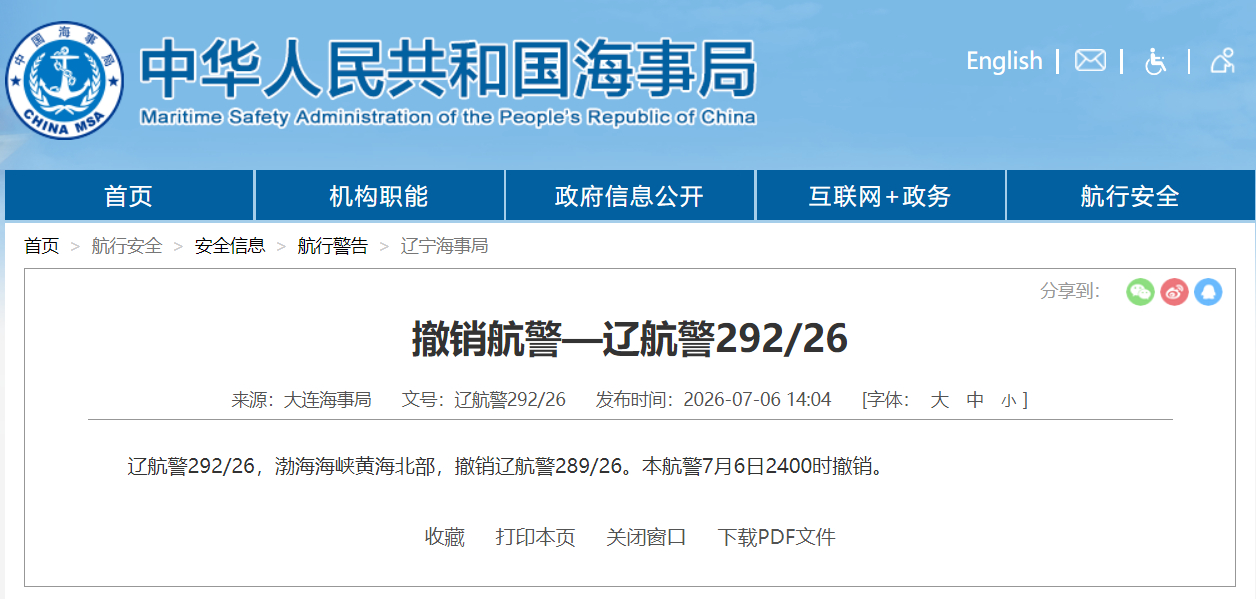Open the 政府信息公开 navigation menu
Screen dimensions: 1256x599
click(x=630, y=196)
